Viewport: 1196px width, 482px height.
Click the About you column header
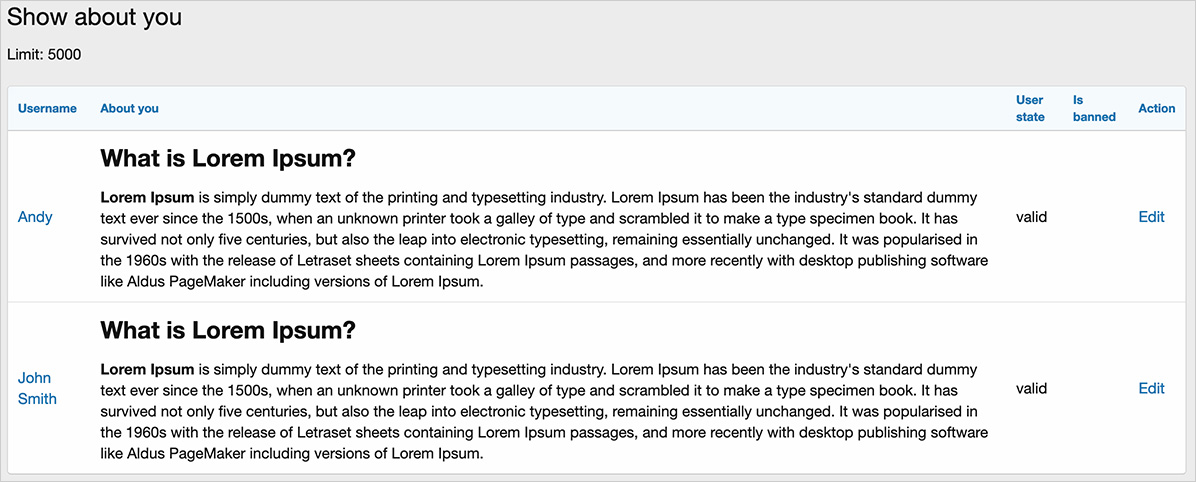129,108
